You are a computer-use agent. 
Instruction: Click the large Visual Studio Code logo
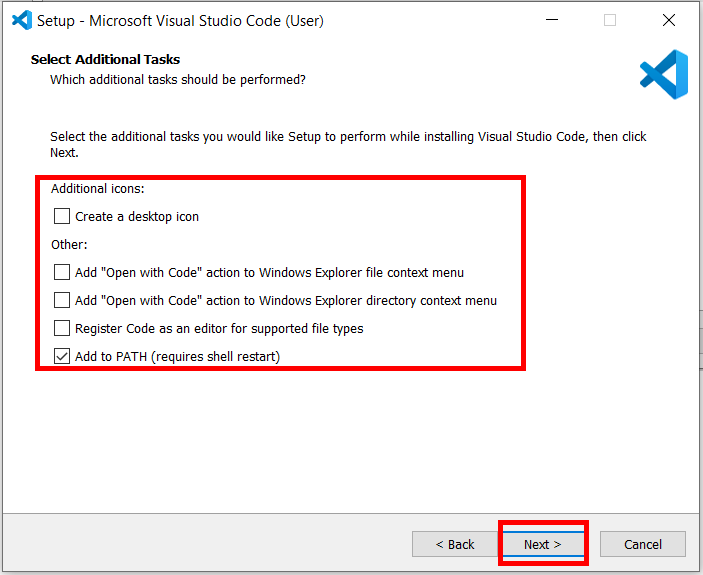pos(664,74)
